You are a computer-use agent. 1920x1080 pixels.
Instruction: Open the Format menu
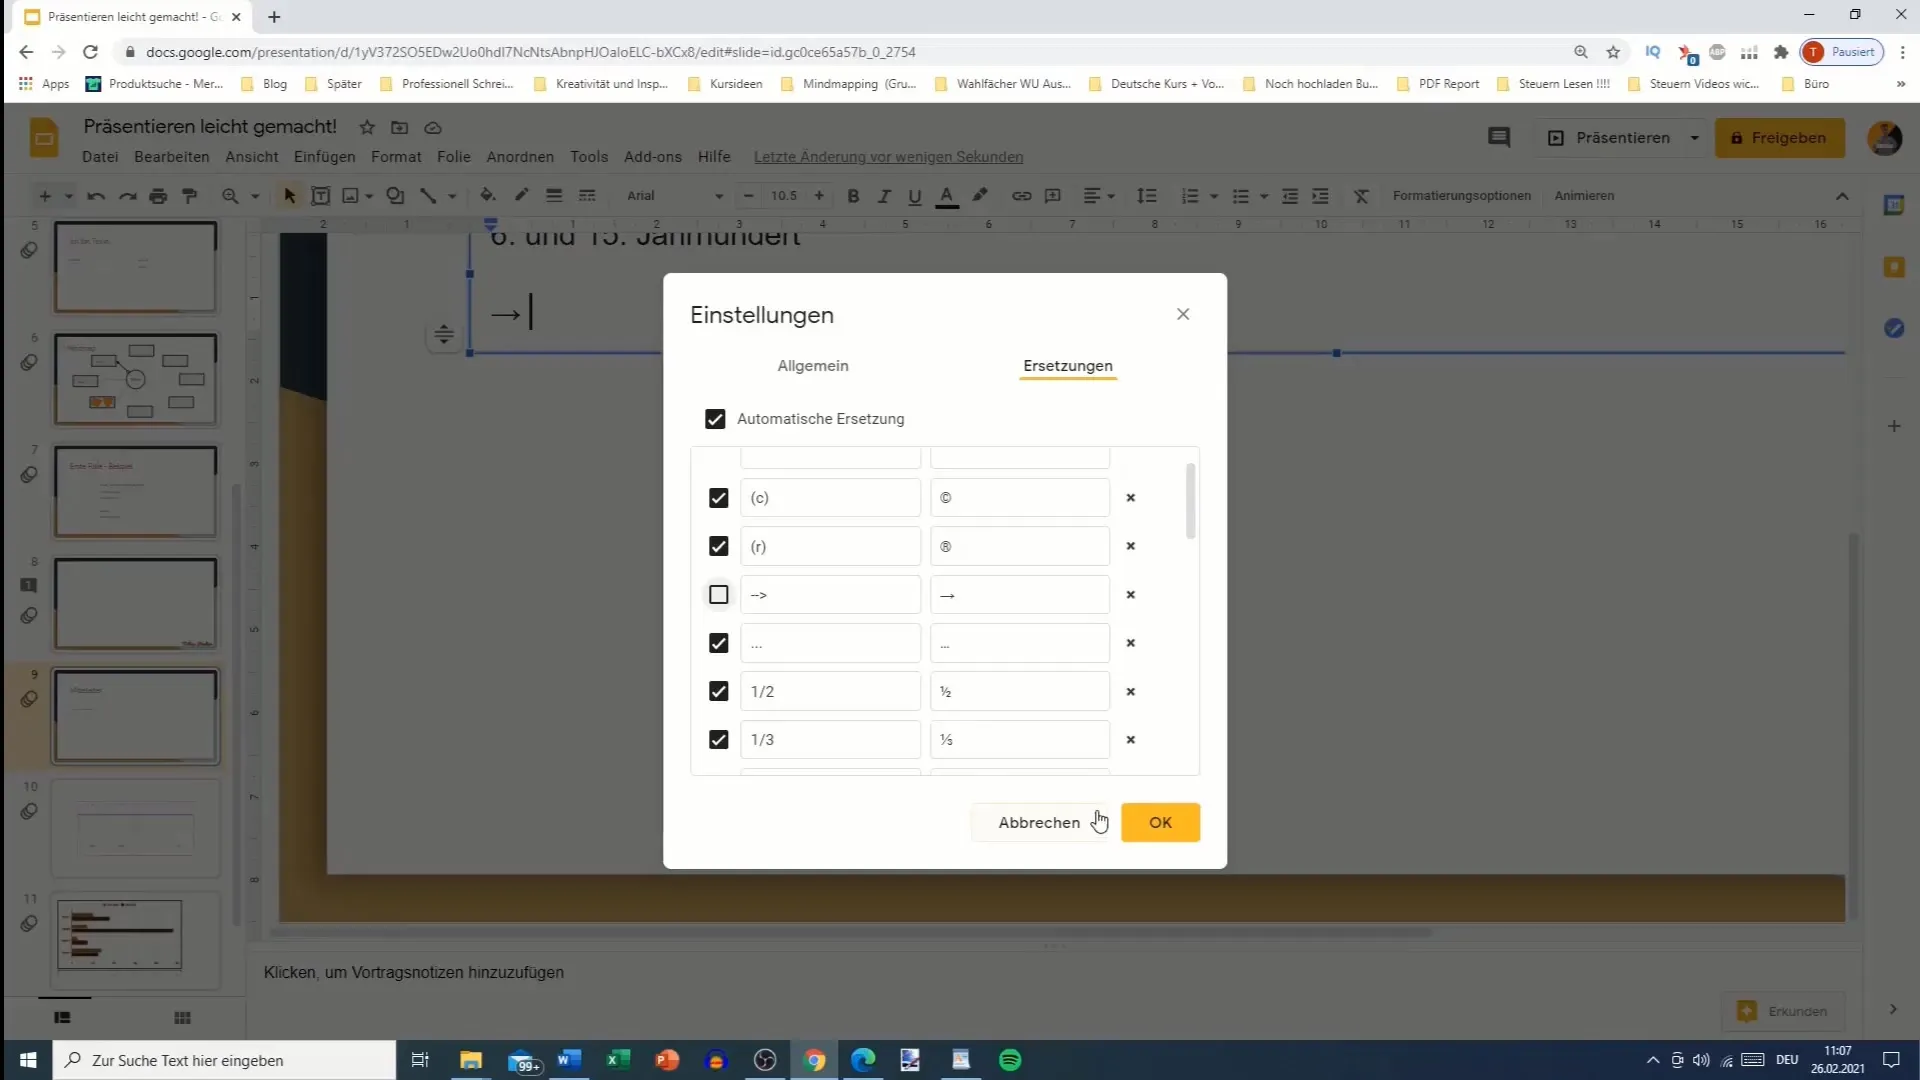click(396, 157)
